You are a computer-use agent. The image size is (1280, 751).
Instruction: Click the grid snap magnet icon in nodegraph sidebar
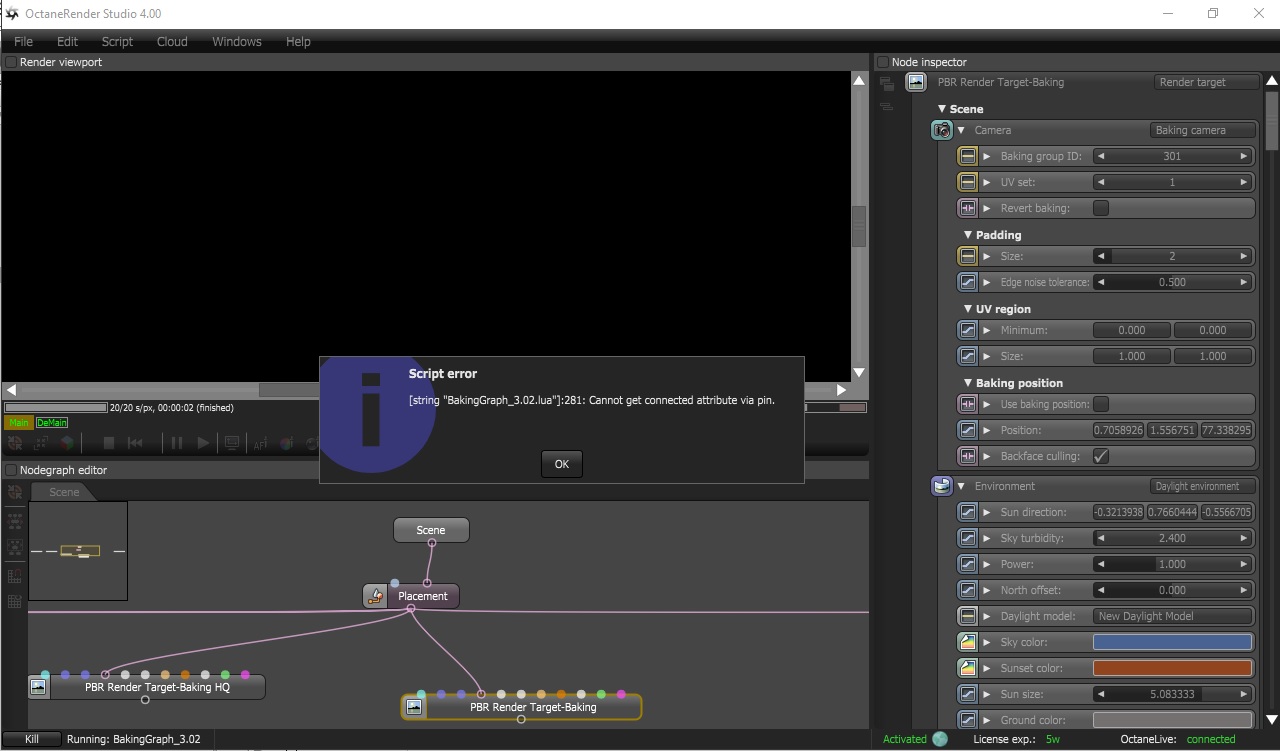pos(15,575)
